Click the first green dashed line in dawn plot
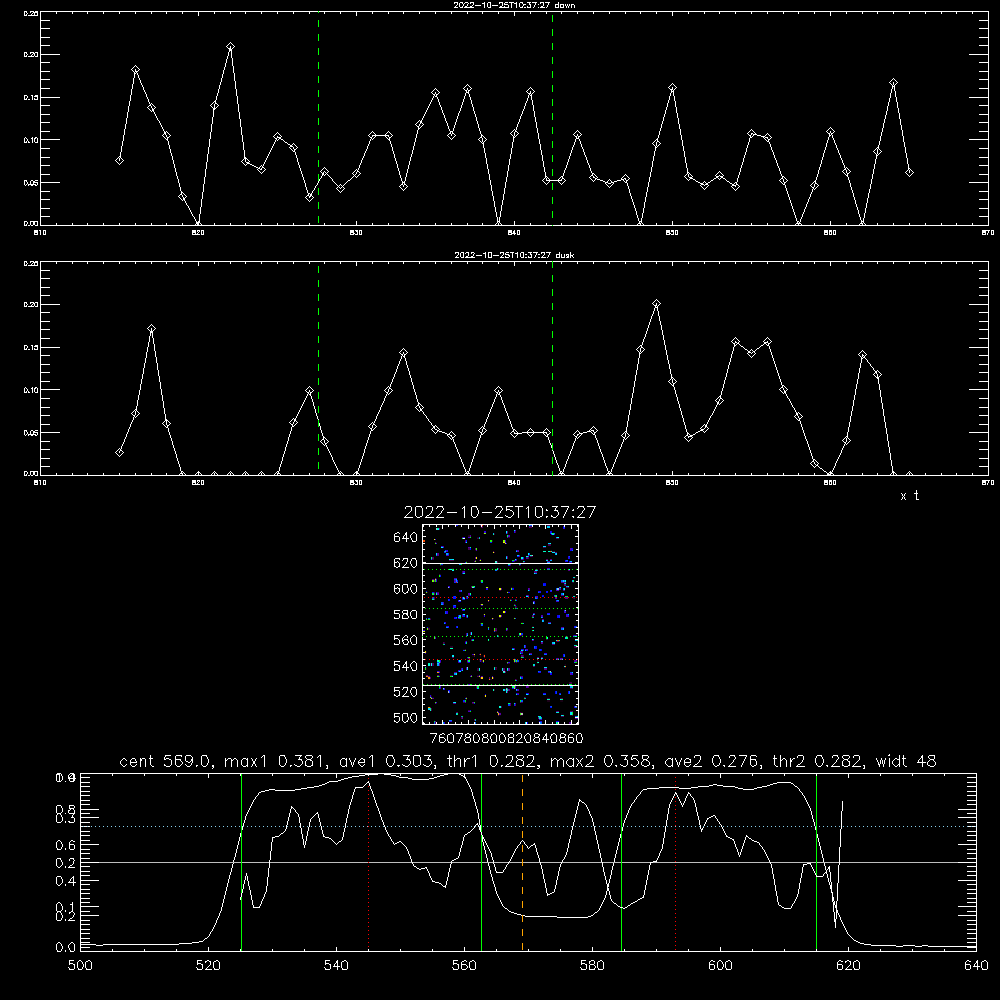The height and width of the screenshot is (1000, 1000). click(x=318, y=118)
